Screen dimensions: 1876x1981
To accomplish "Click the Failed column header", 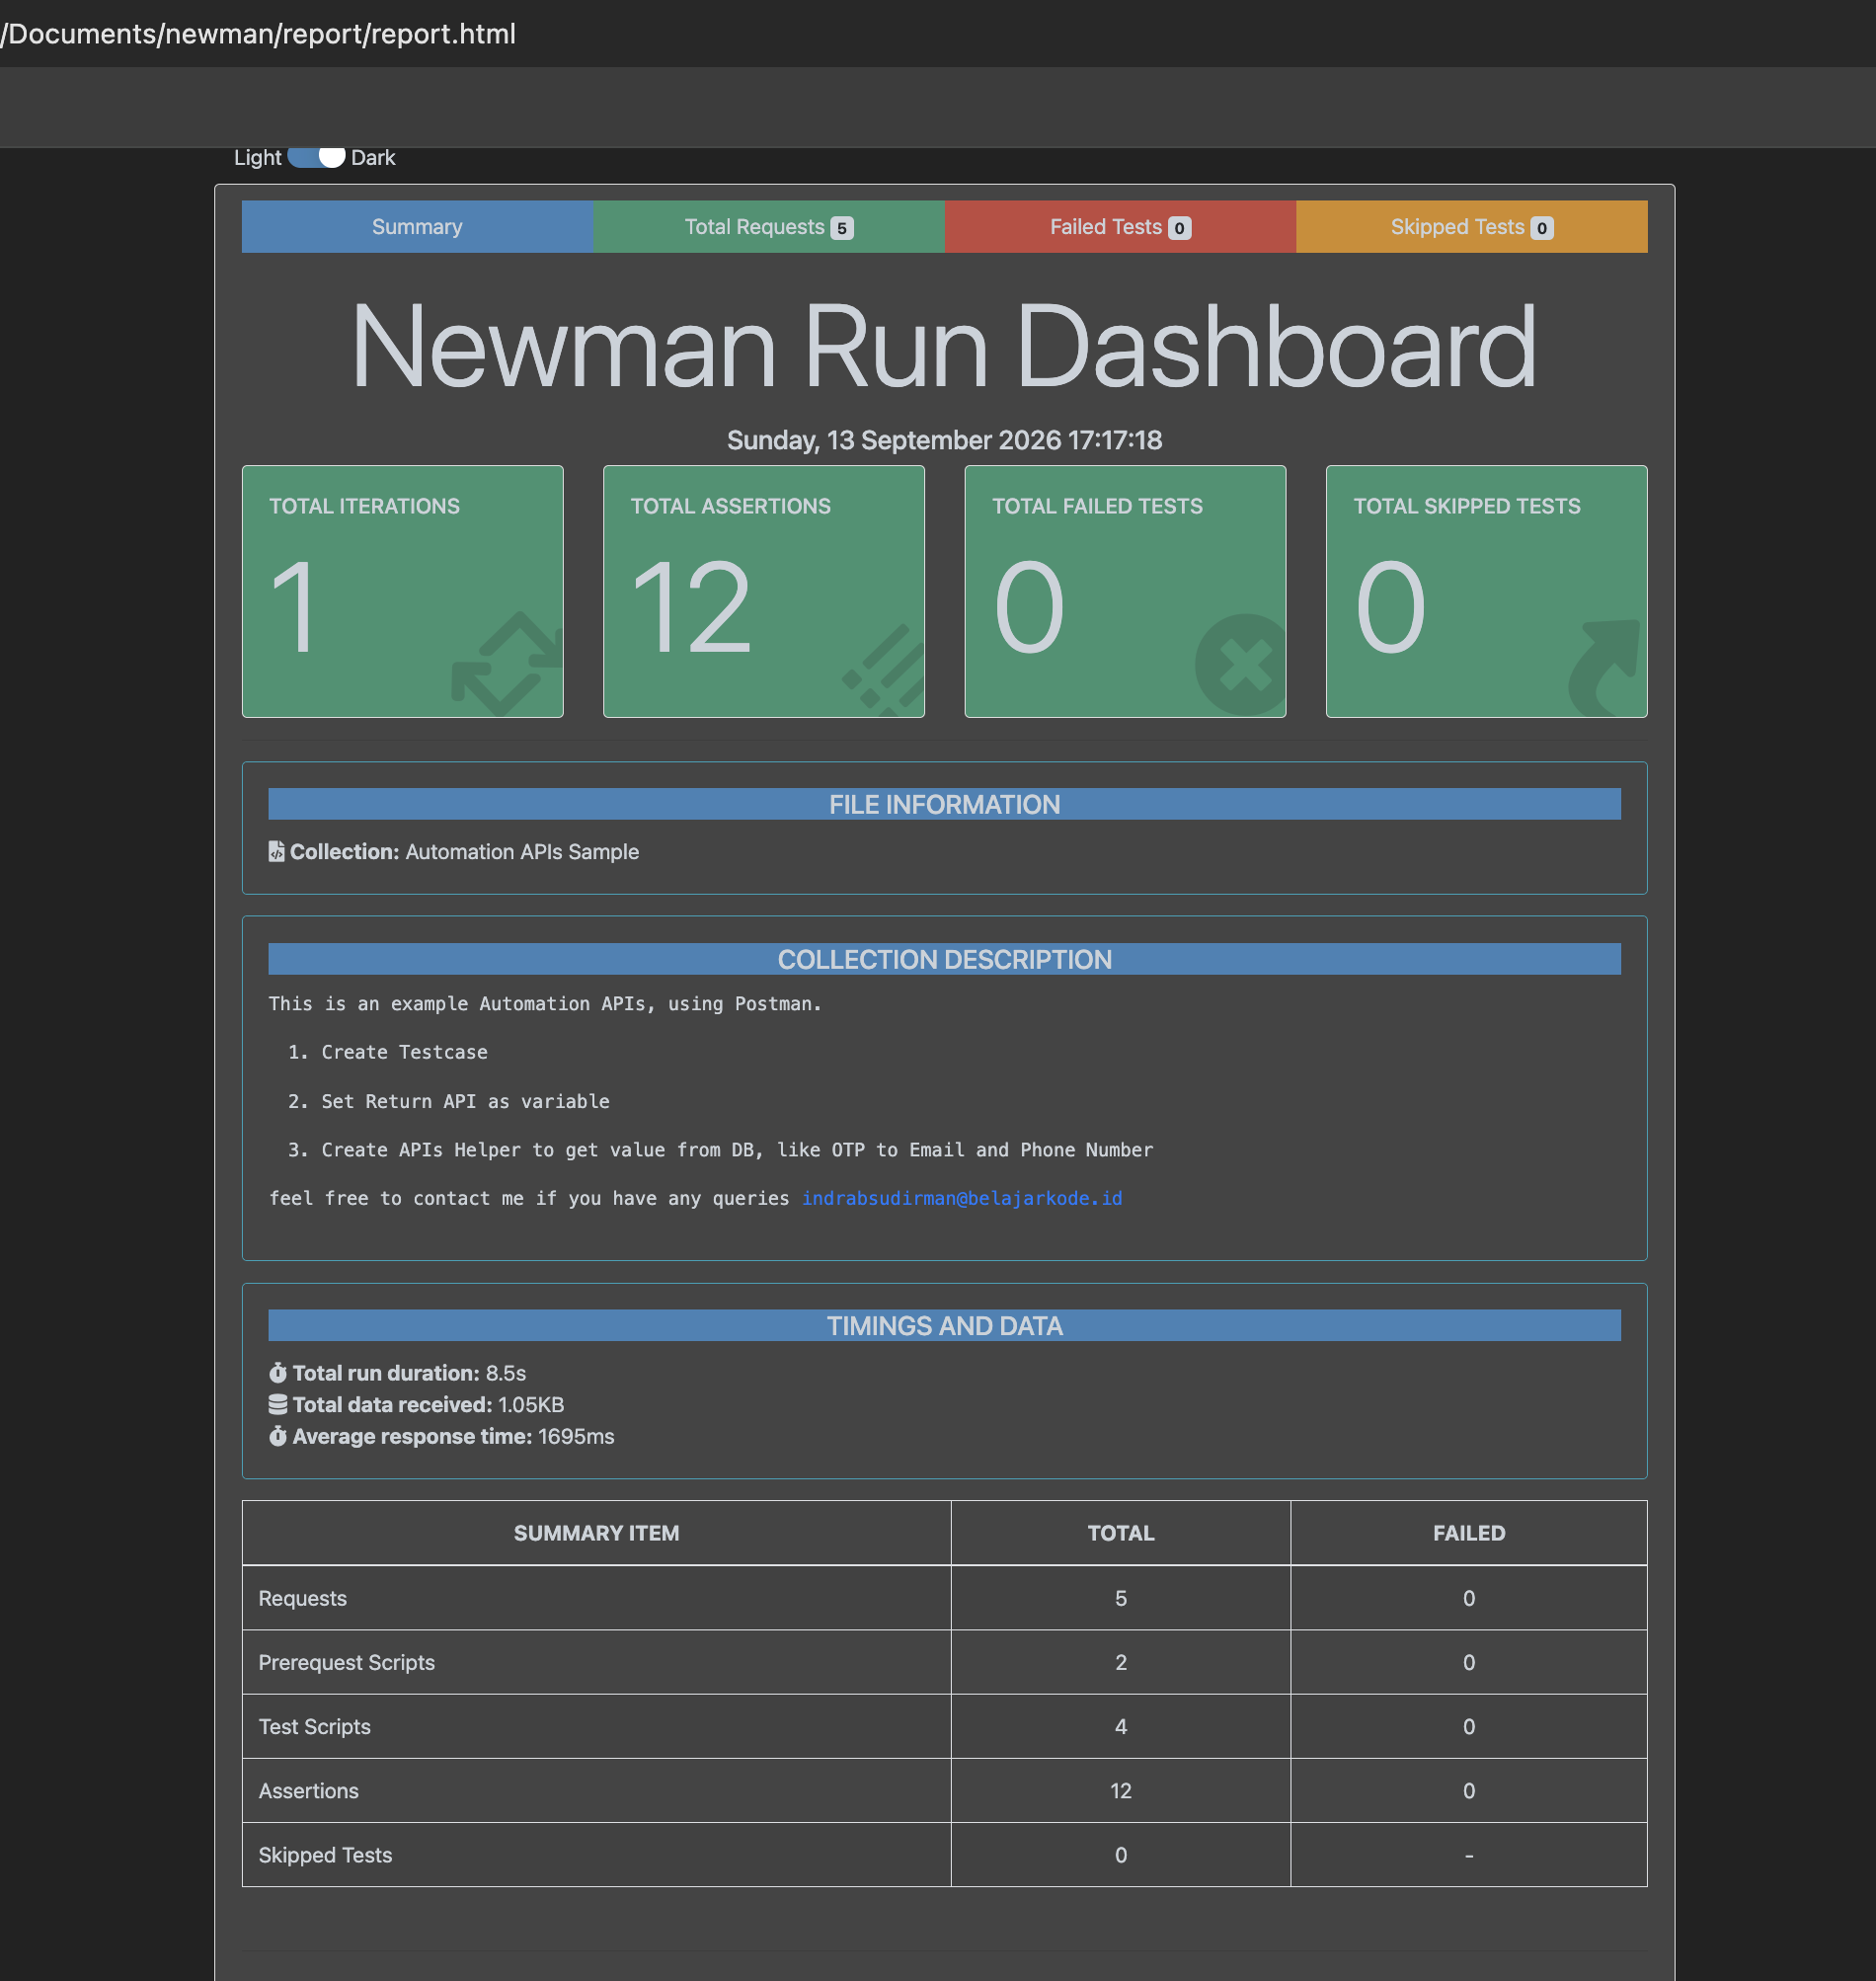I will [1469, 1533].
